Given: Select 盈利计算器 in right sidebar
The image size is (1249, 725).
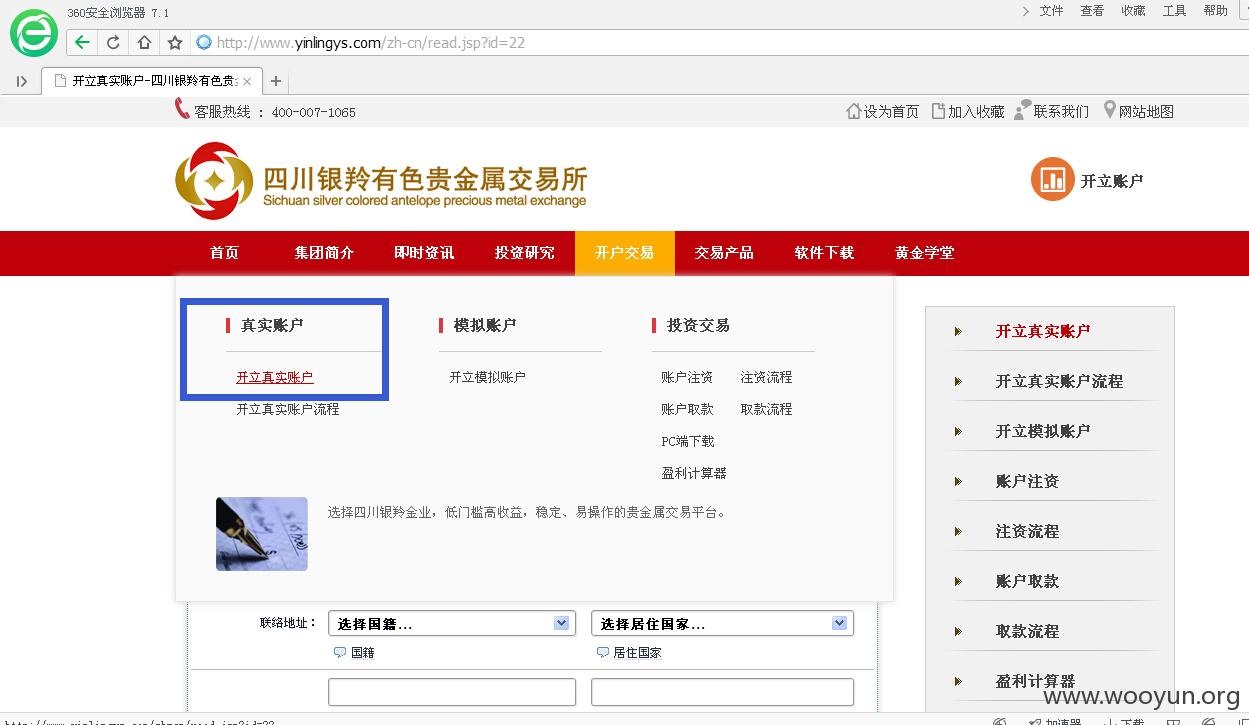Looking at the screenshot, I should click(x=1035, y=681).
